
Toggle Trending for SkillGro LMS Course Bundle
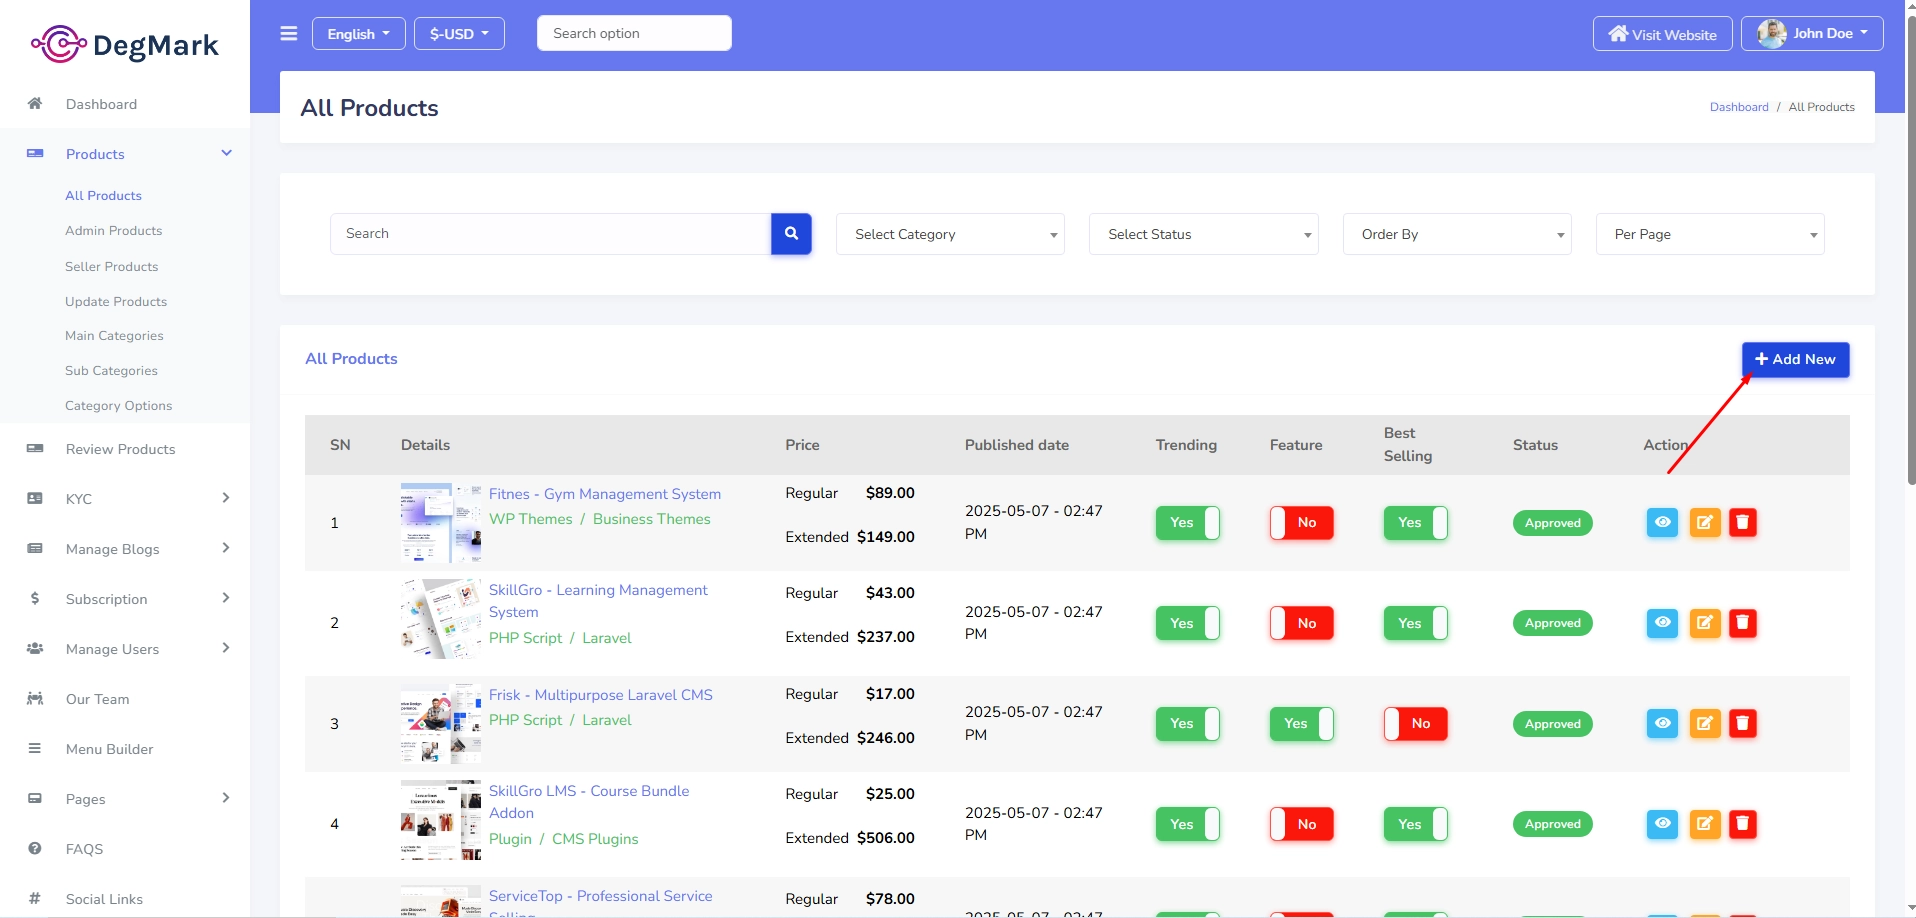coord(1187,824)
